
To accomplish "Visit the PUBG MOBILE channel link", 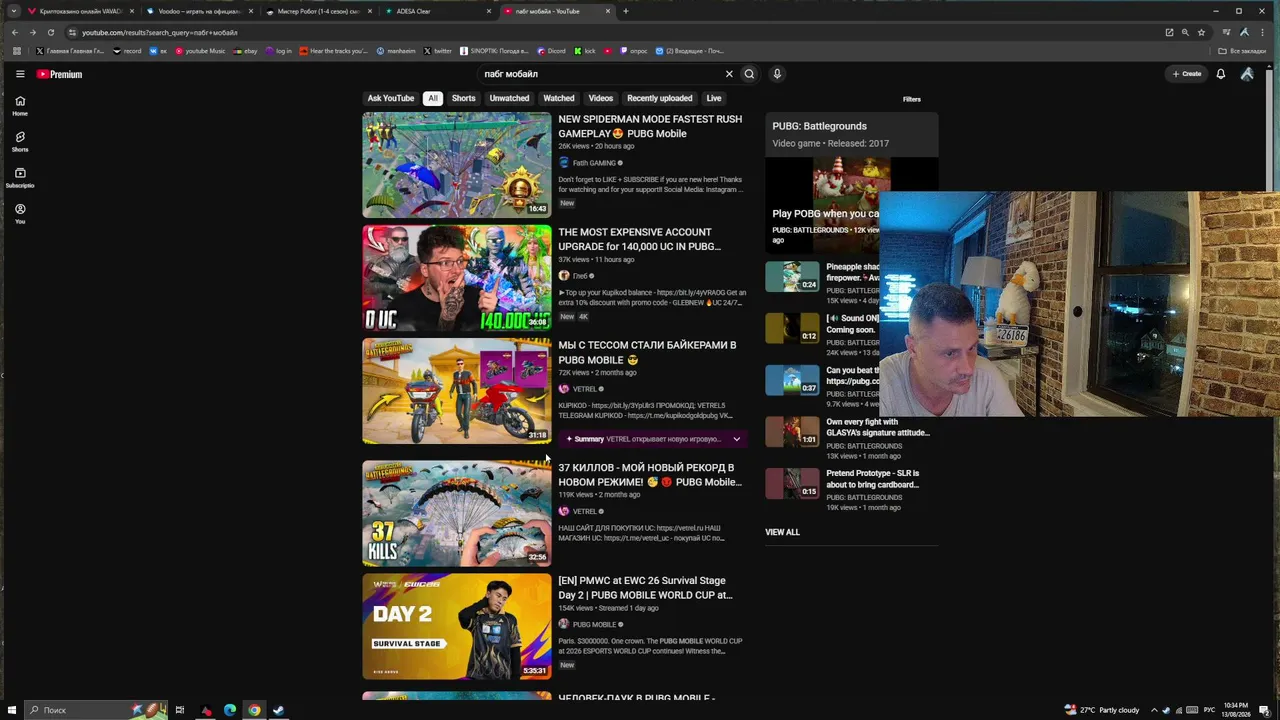I will 594,625.
